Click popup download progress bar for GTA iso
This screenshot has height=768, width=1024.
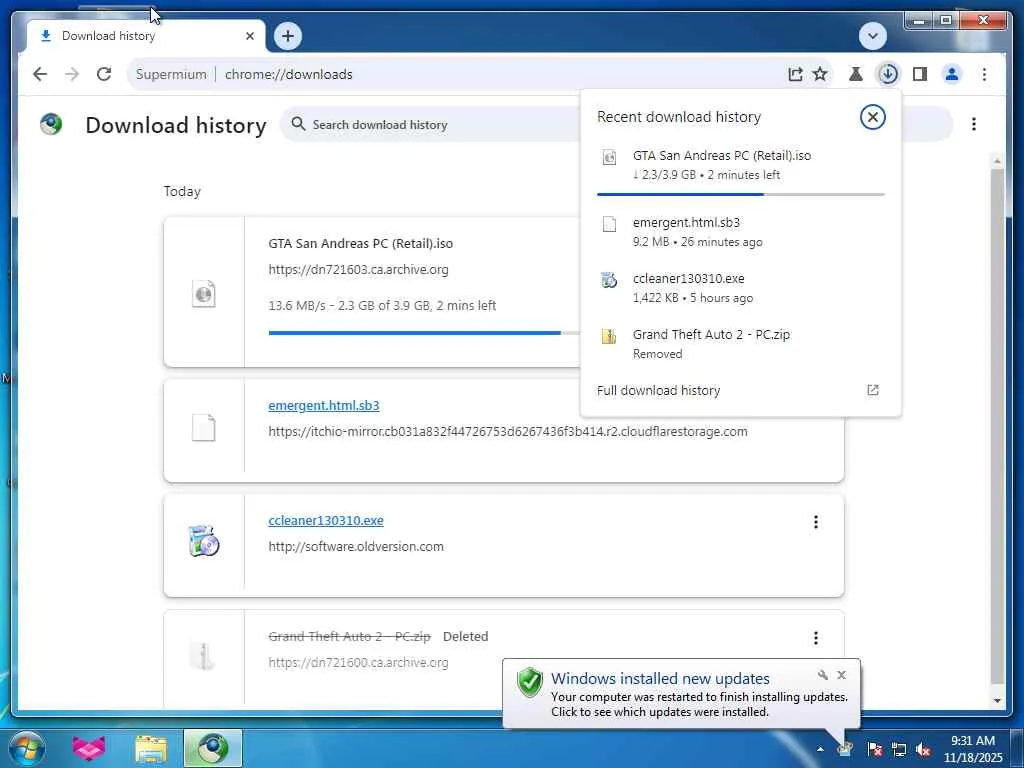741,195
